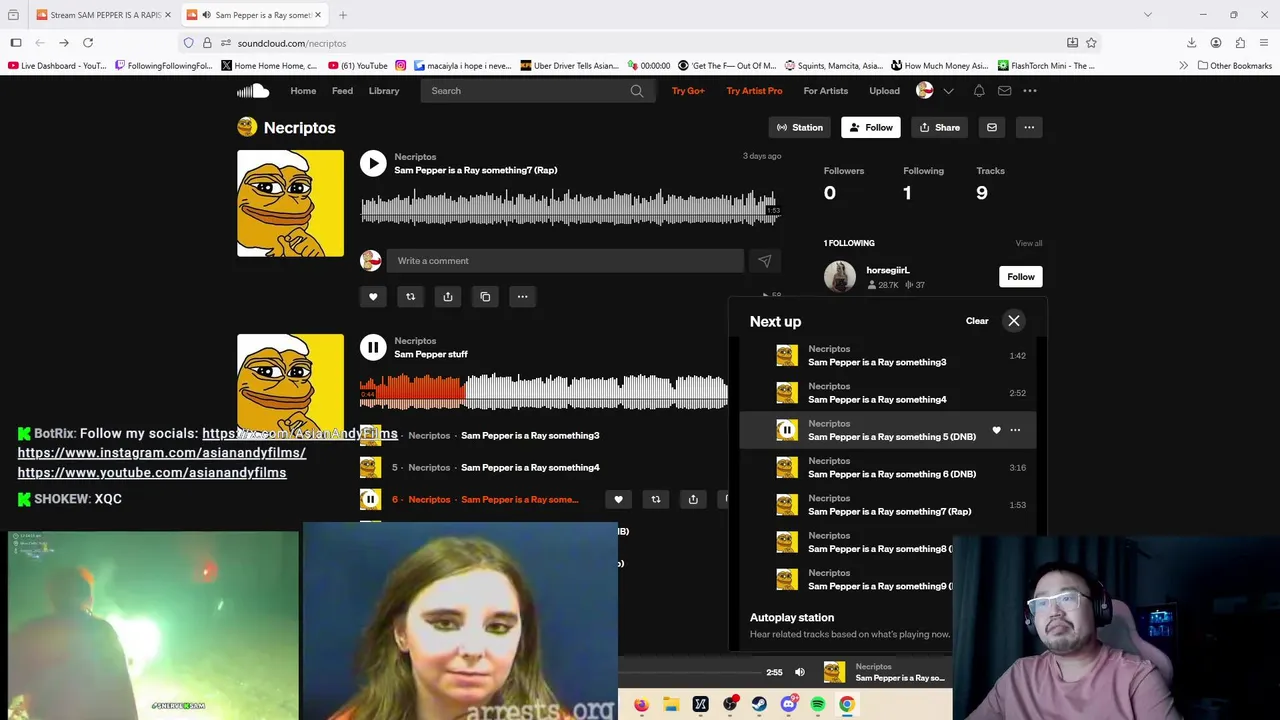Seek in the Sam Pepper stuff waveform
The height and width of the screenshot is (720, 1280).
click(x=544, y=391)
